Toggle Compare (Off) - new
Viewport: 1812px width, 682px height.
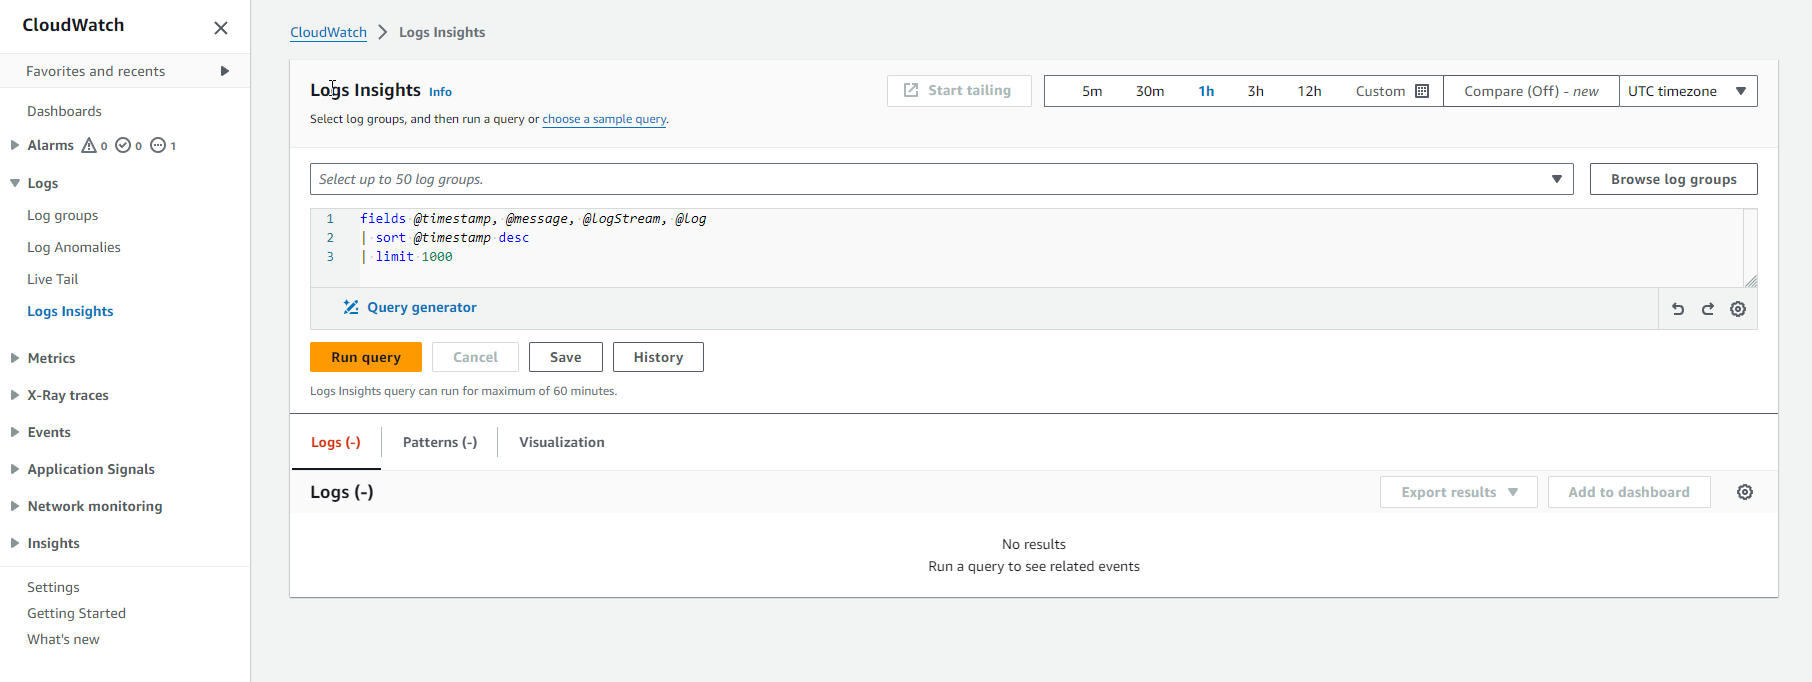click(x=1531, y=91)
